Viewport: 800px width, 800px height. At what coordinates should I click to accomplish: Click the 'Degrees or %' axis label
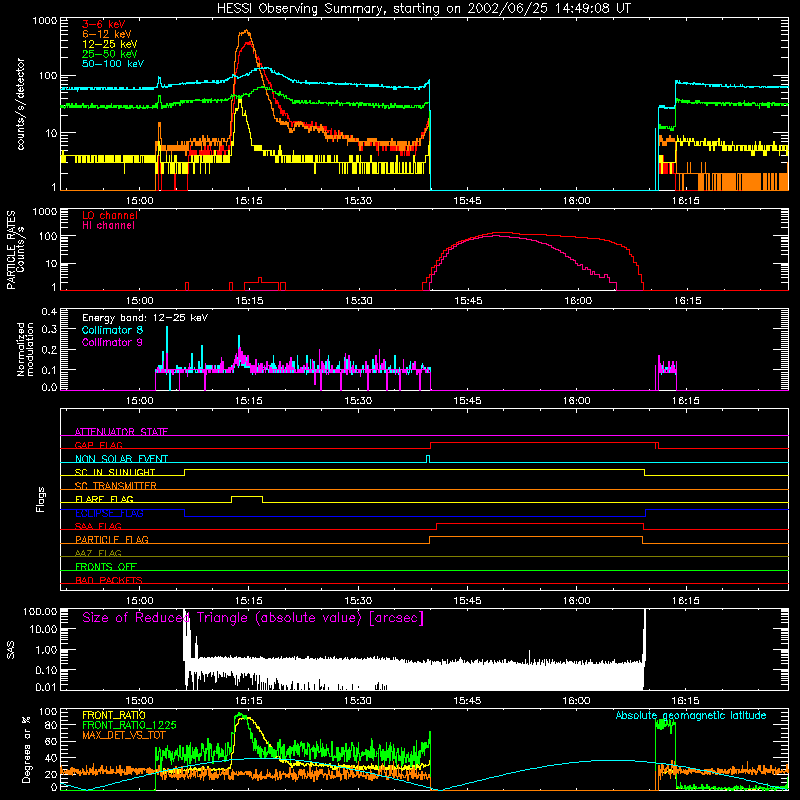click(x=26, y=749)
